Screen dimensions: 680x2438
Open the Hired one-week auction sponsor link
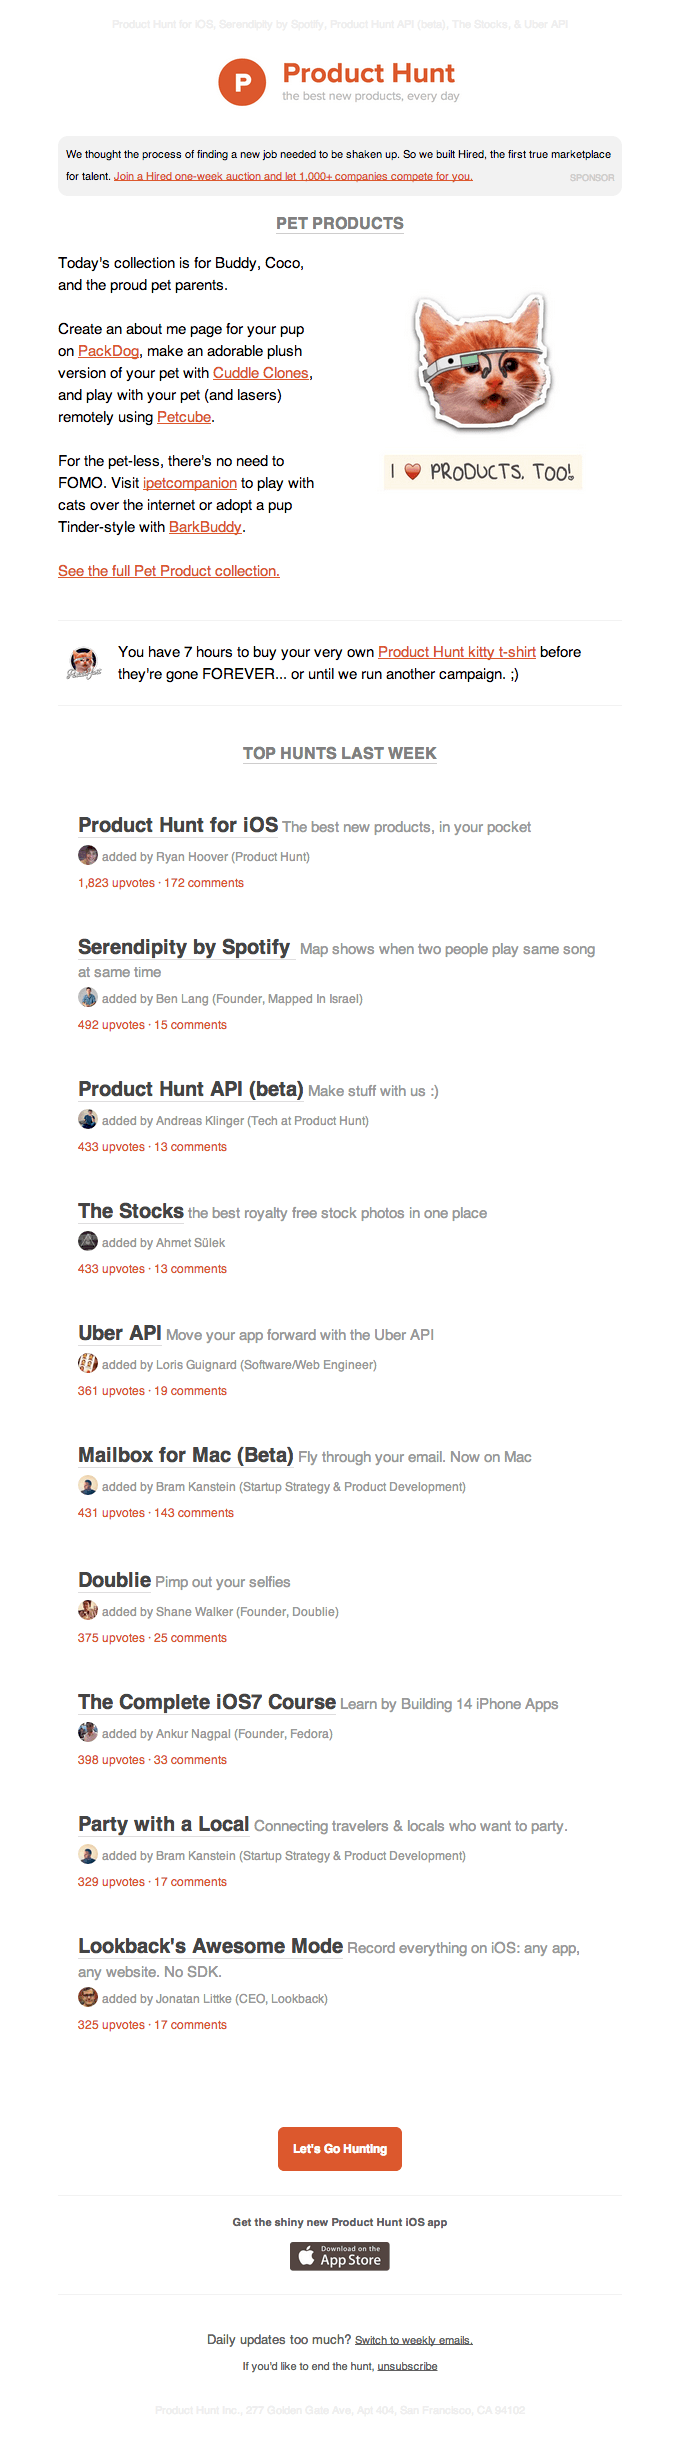click(293, 177)
